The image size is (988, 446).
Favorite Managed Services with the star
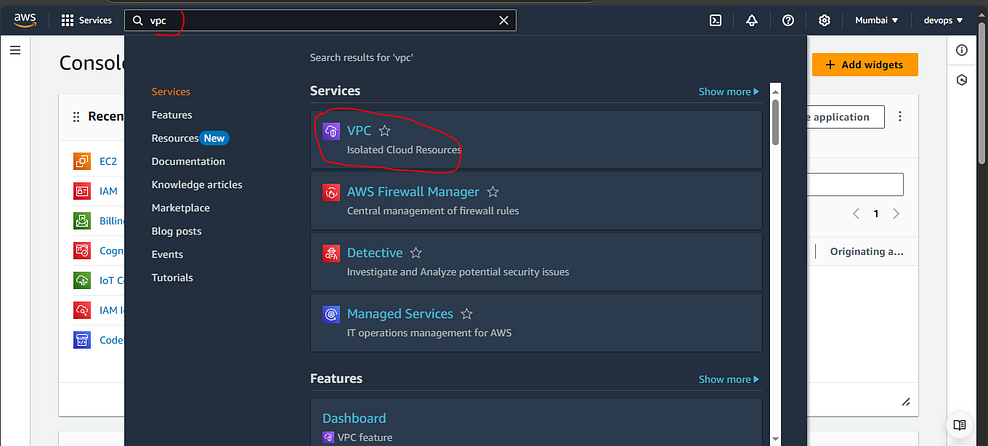pos(466,314)
